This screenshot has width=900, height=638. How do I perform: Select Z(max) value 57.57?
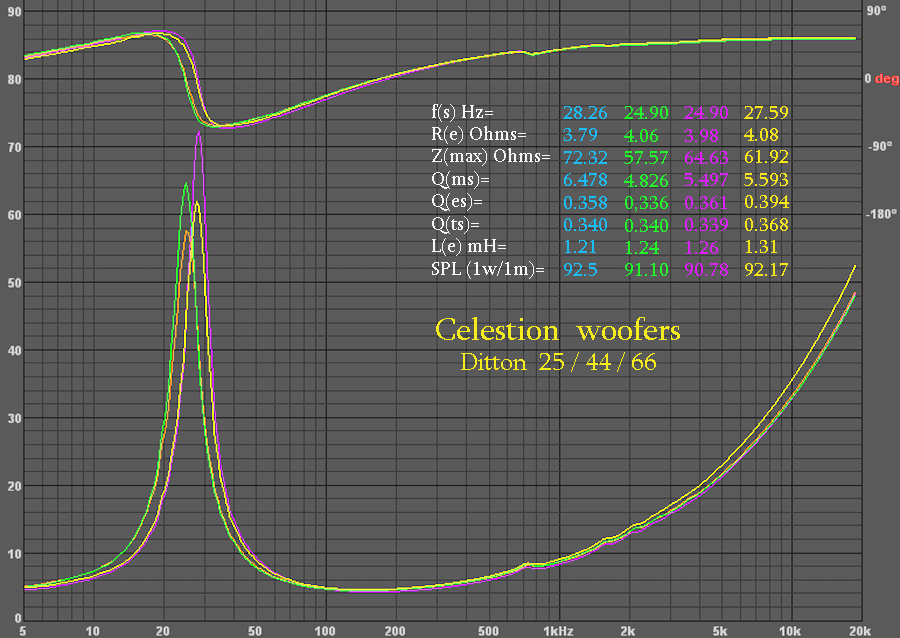646,157
